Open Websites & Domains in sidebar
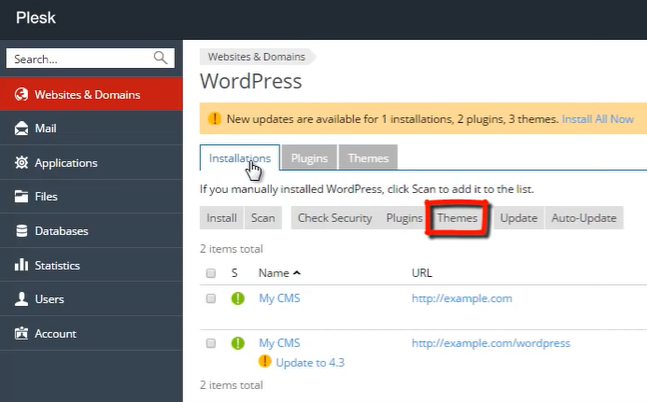 (x=91, y=94)
